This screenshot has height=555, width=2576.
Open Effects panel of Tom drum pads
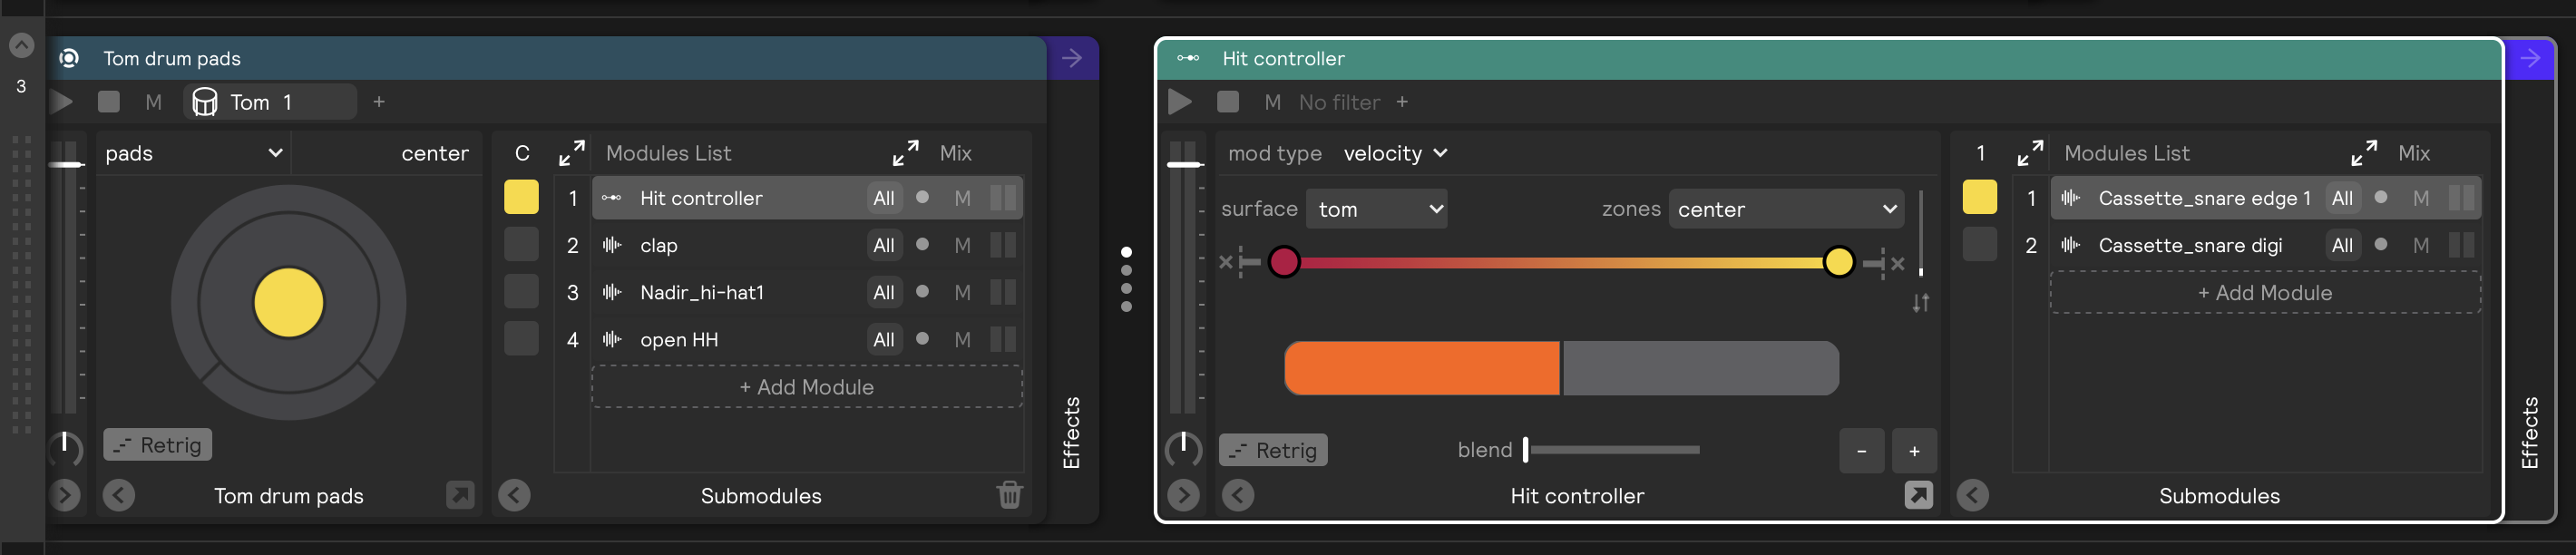pos(1071,432)
